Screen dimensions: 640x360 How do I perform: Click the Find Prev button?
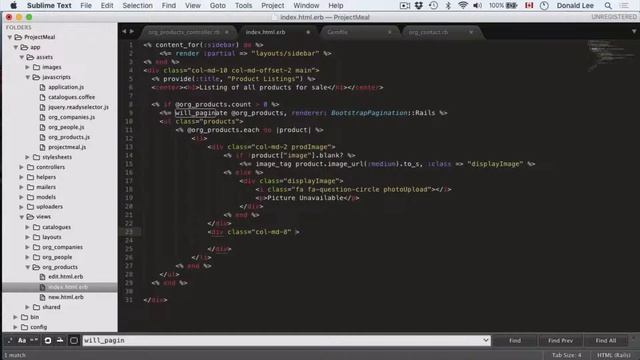tap(560, 340)
